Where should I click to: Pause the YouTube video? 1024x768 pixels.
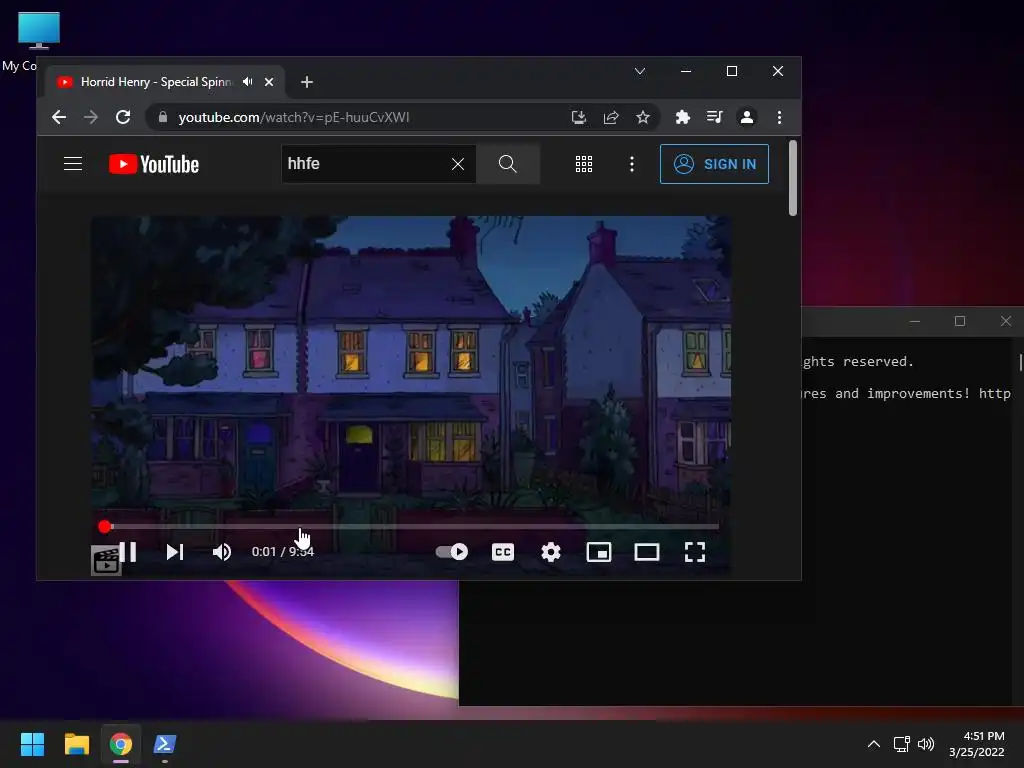point(129,552)
